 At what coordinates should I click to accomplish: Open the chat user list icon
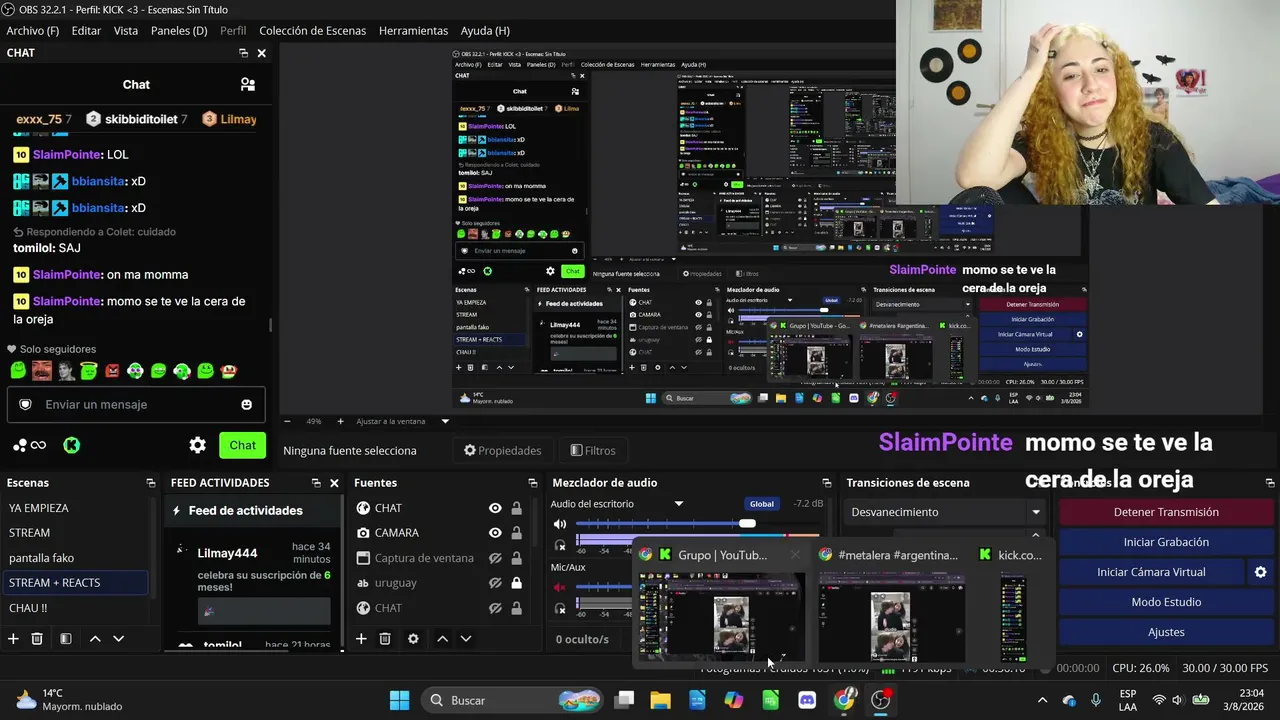point(248,85)
